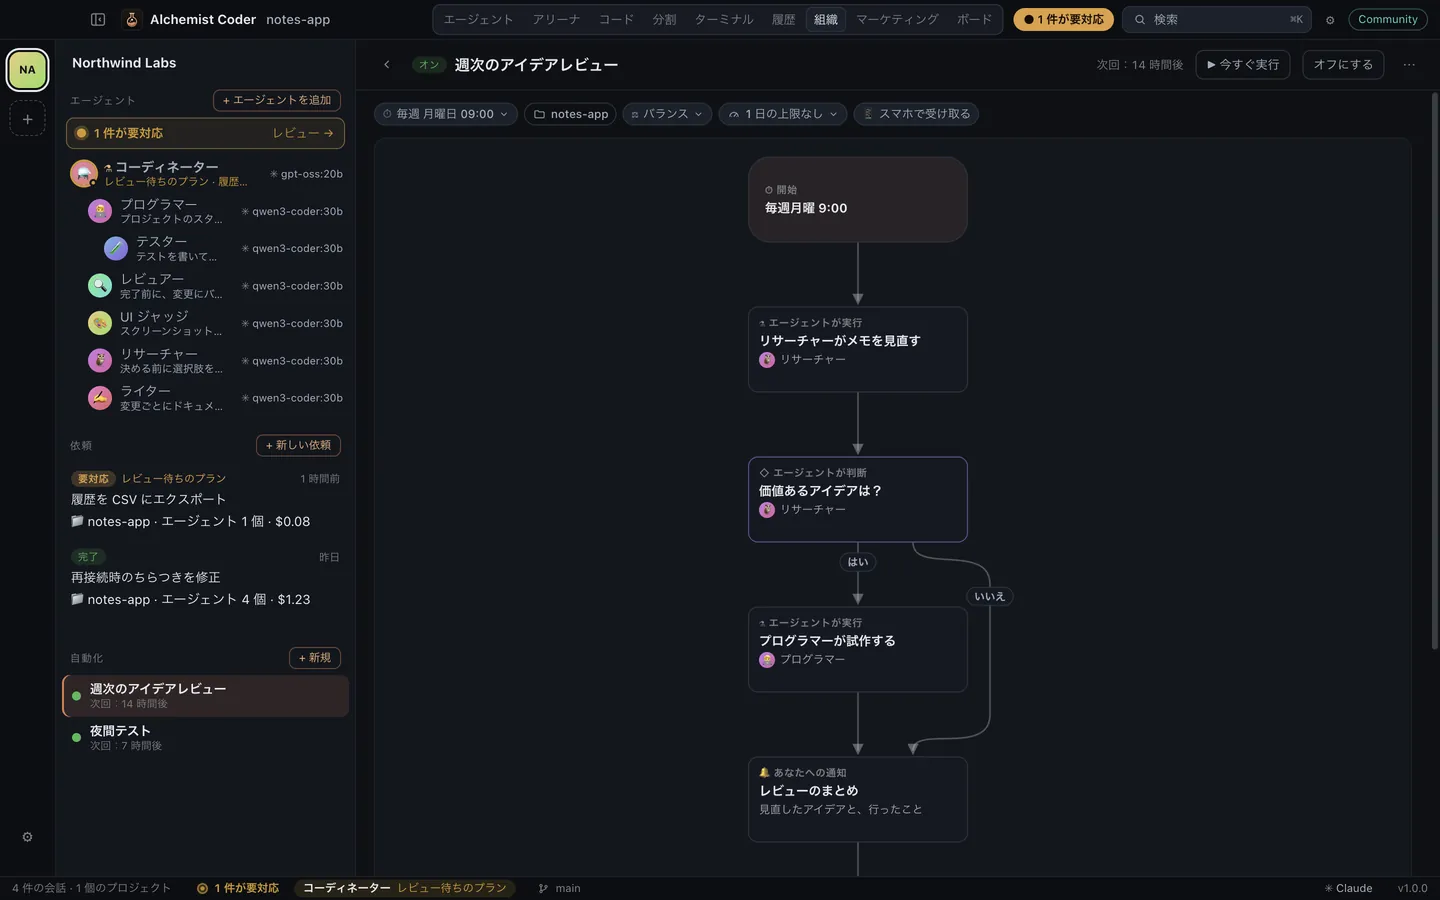
Task: Select the 価値あるアイデアは？ decision node
Action: (858, 499)
